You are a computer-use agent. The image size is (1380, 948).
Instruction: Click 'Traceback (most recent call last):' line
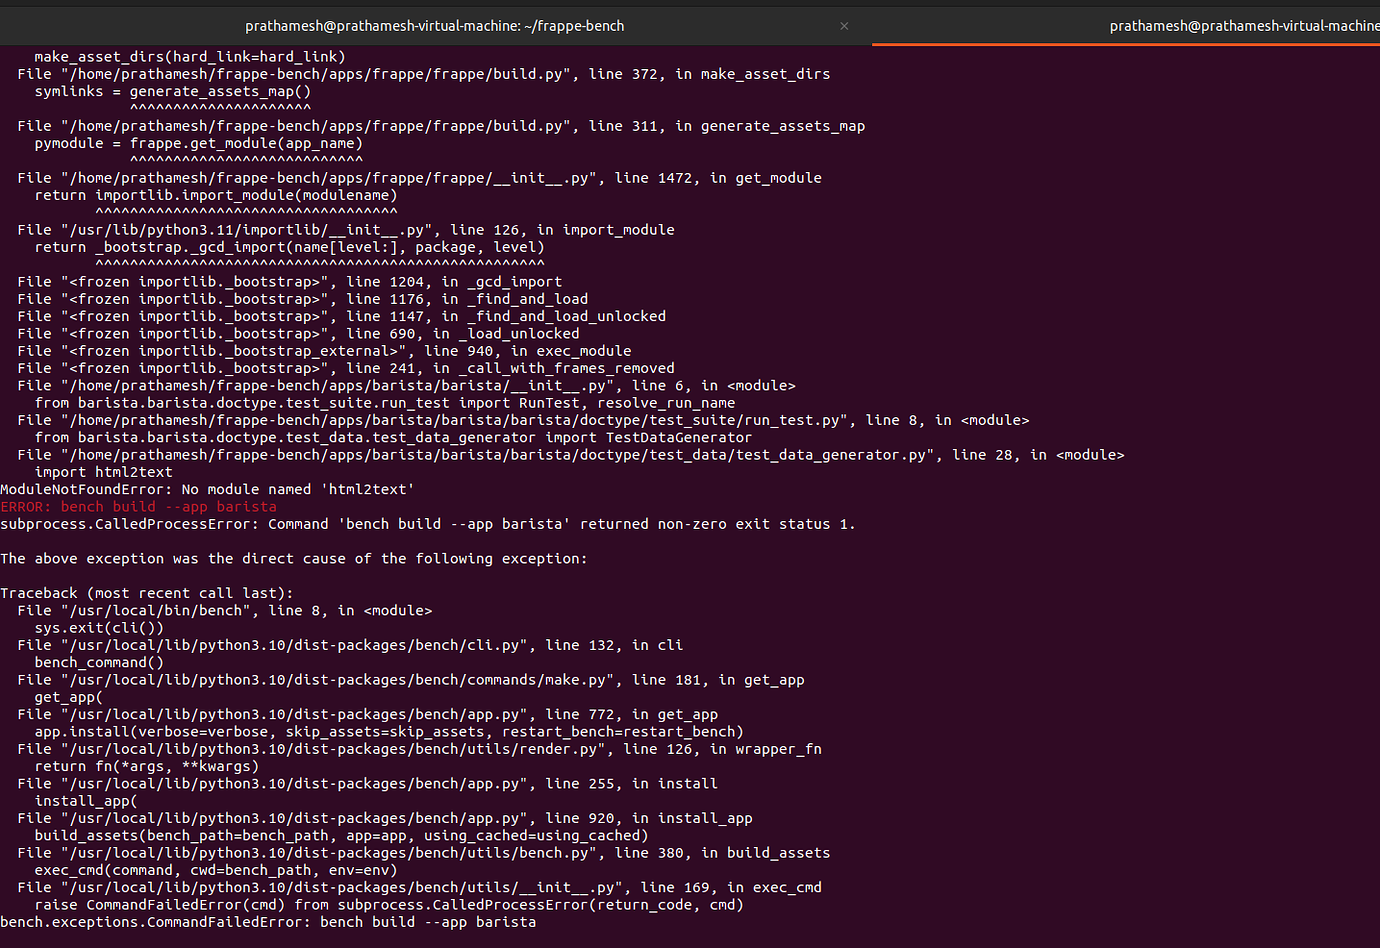(147, 593)
